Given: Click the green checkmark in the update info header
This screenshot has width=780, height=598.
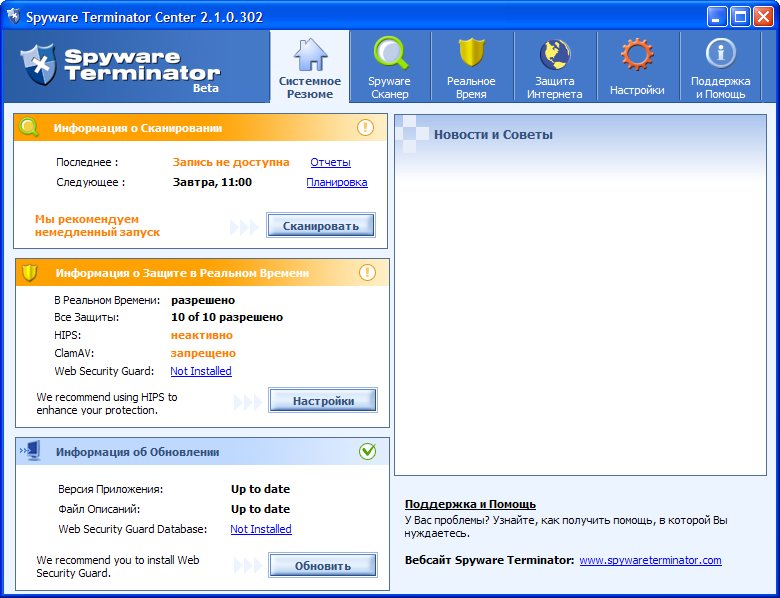Looking at the screenshot, I should click(x=367, y=451).
